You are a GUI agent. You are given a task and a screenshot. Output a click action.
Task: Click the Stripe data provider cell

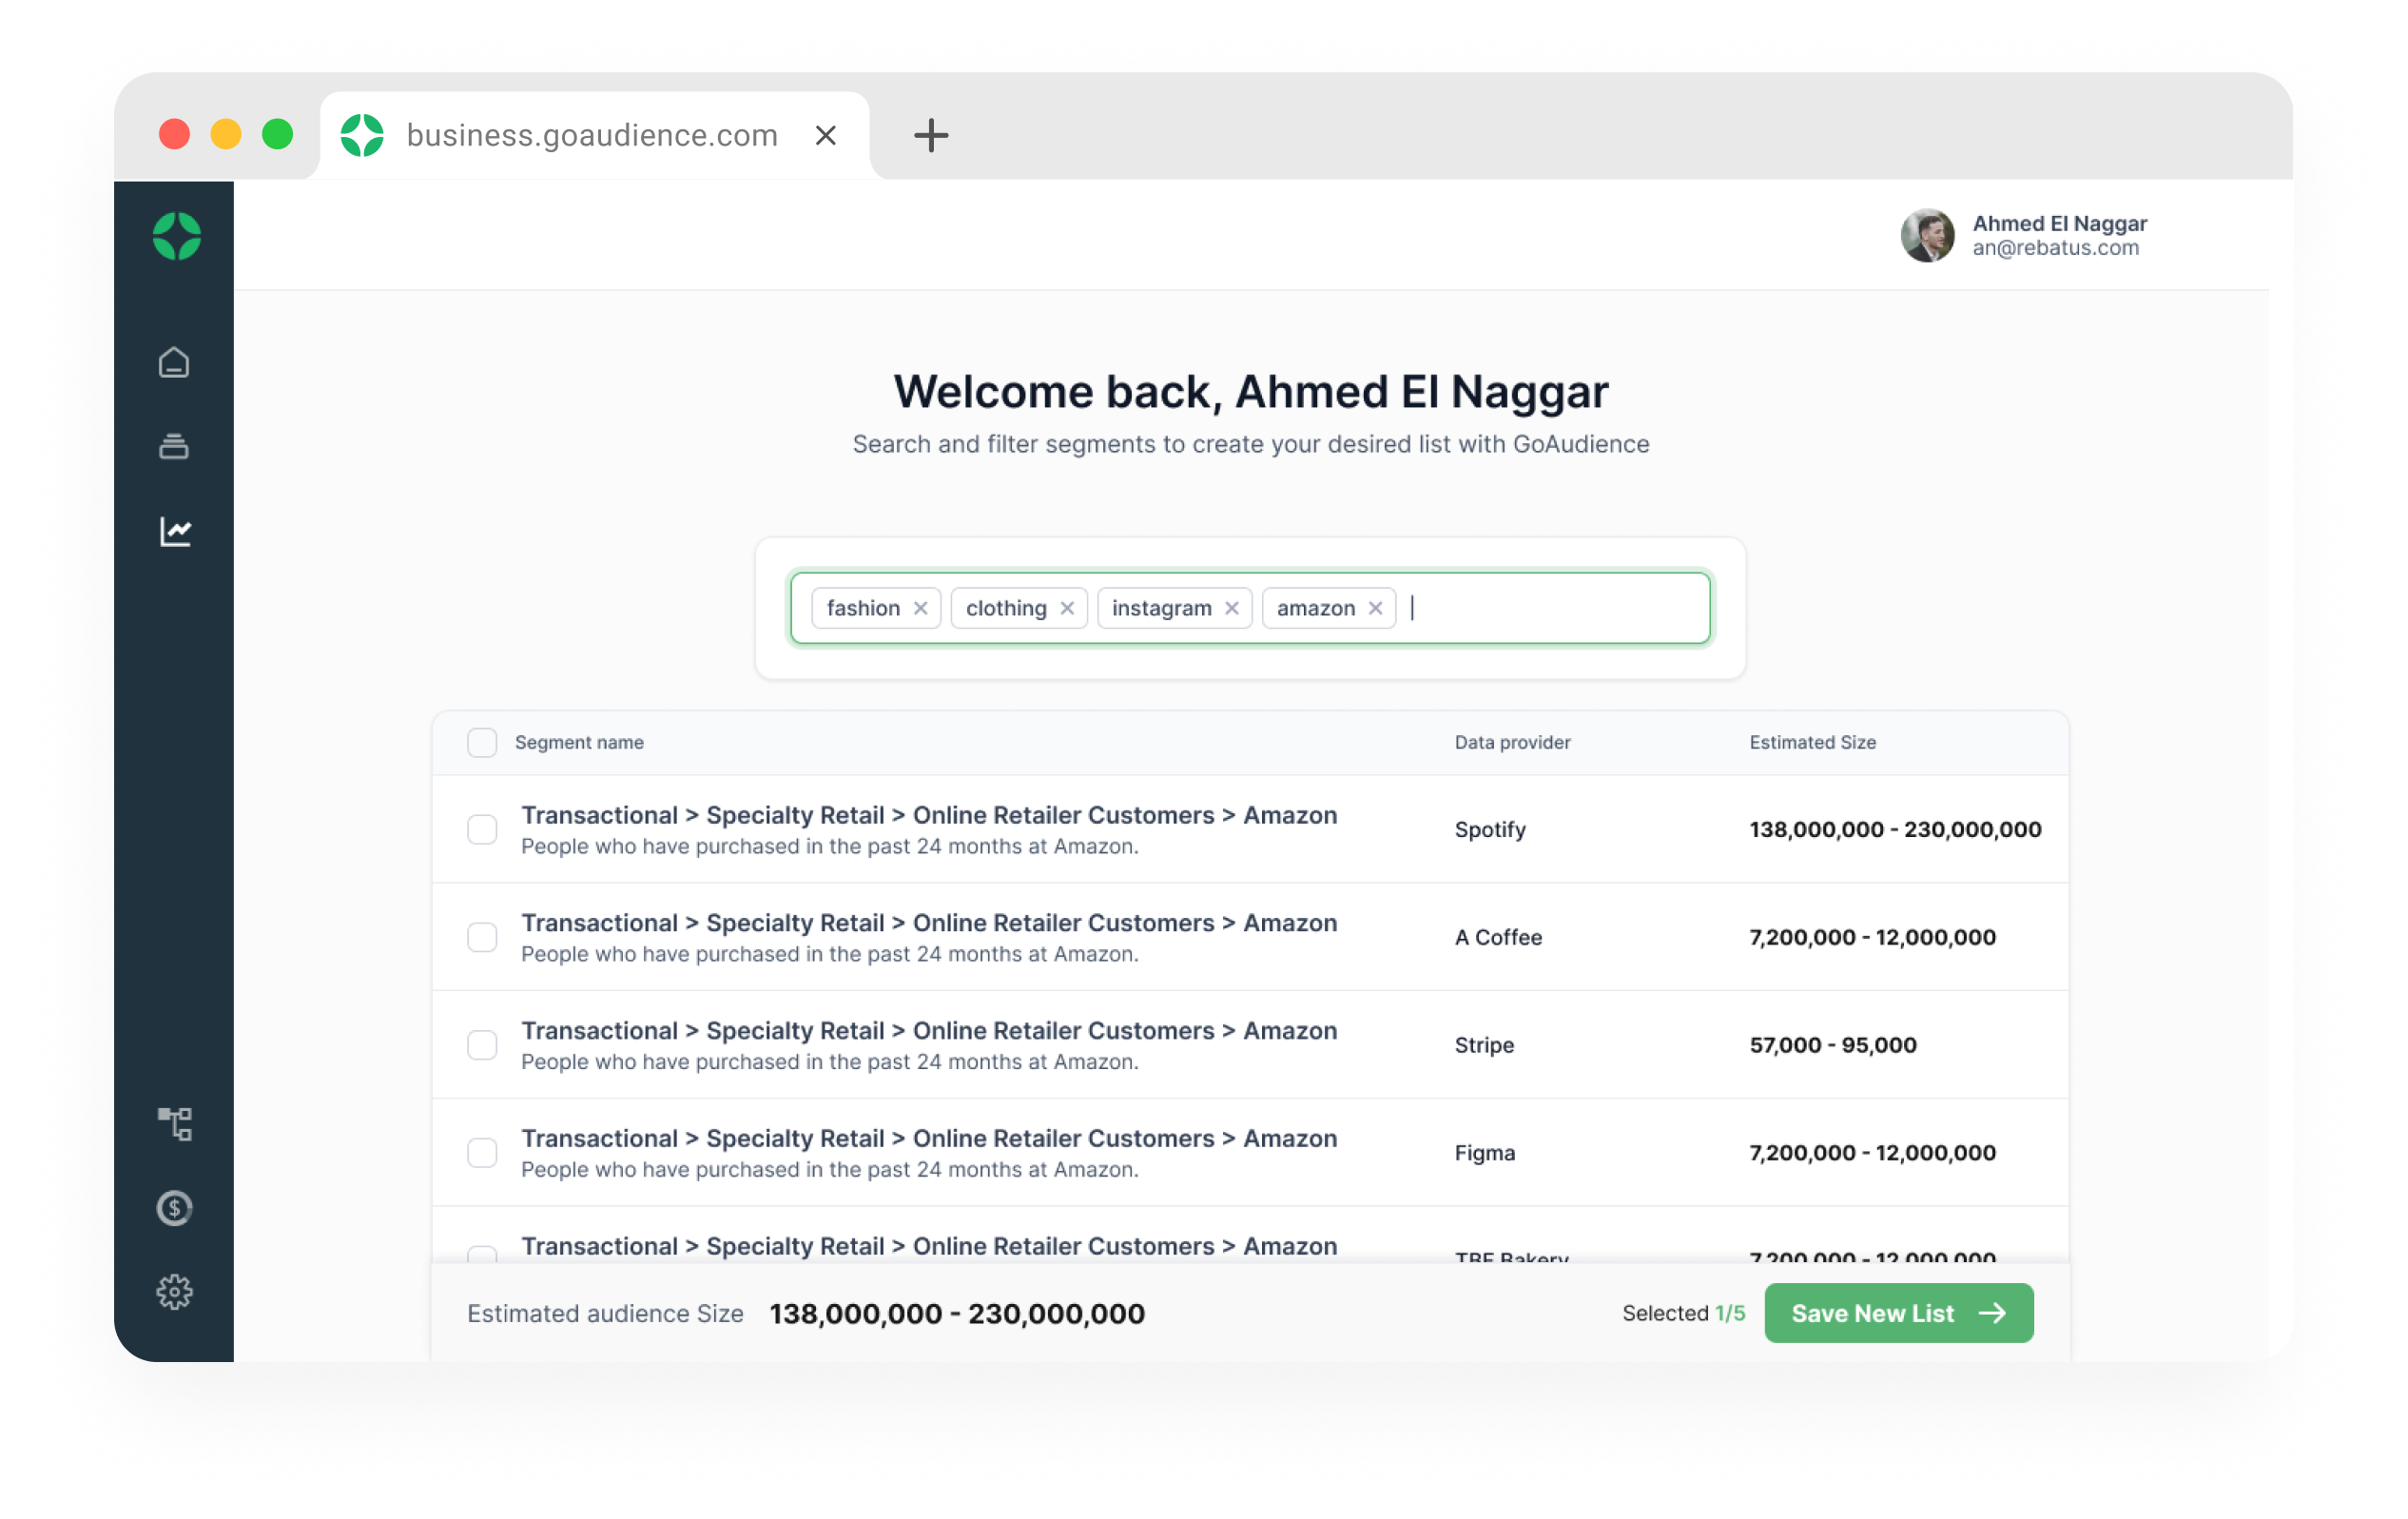click(x=1484, y=1044)
